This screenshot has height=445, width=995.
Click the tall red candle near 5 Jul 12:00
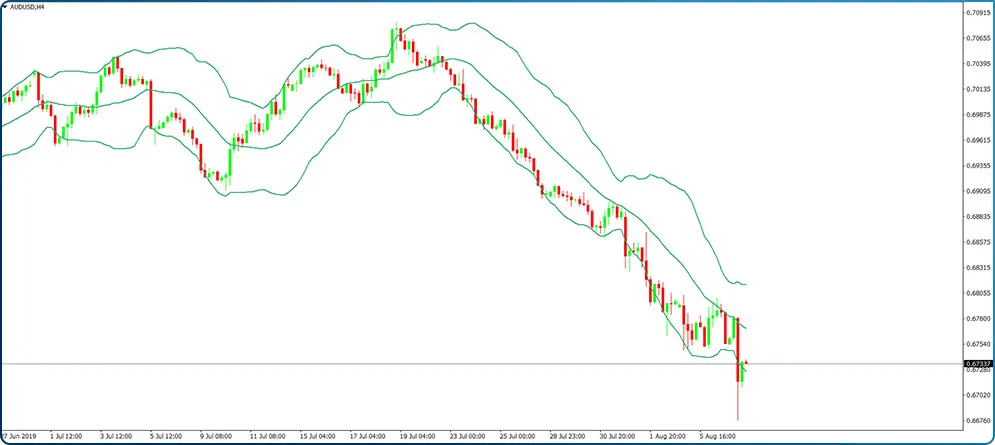[x=150, y=105]
